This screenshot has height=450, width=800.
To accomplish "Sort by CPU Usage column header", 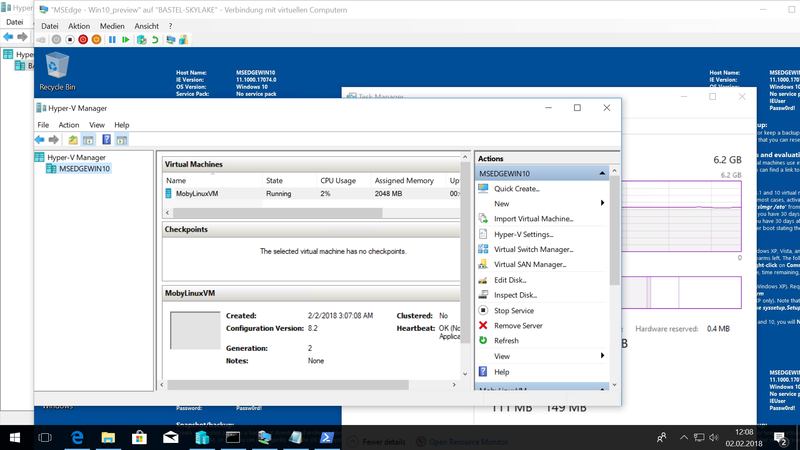I will click(x=338, y=180).
